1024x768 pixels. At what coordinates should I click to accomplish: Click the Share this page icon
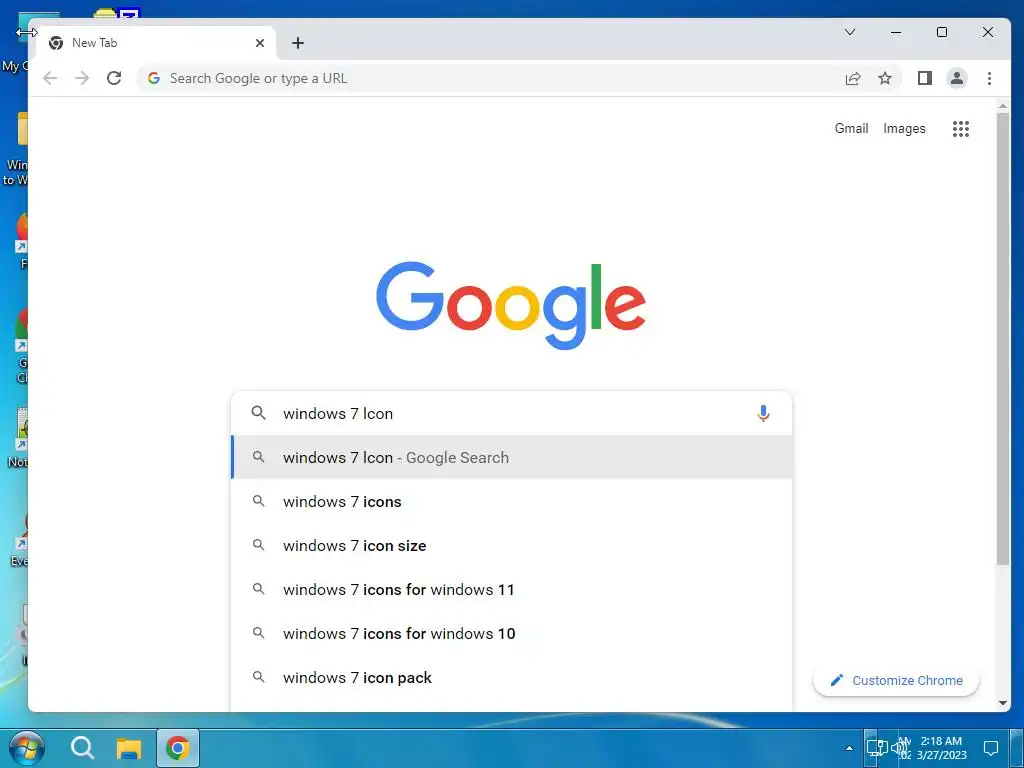853,78
